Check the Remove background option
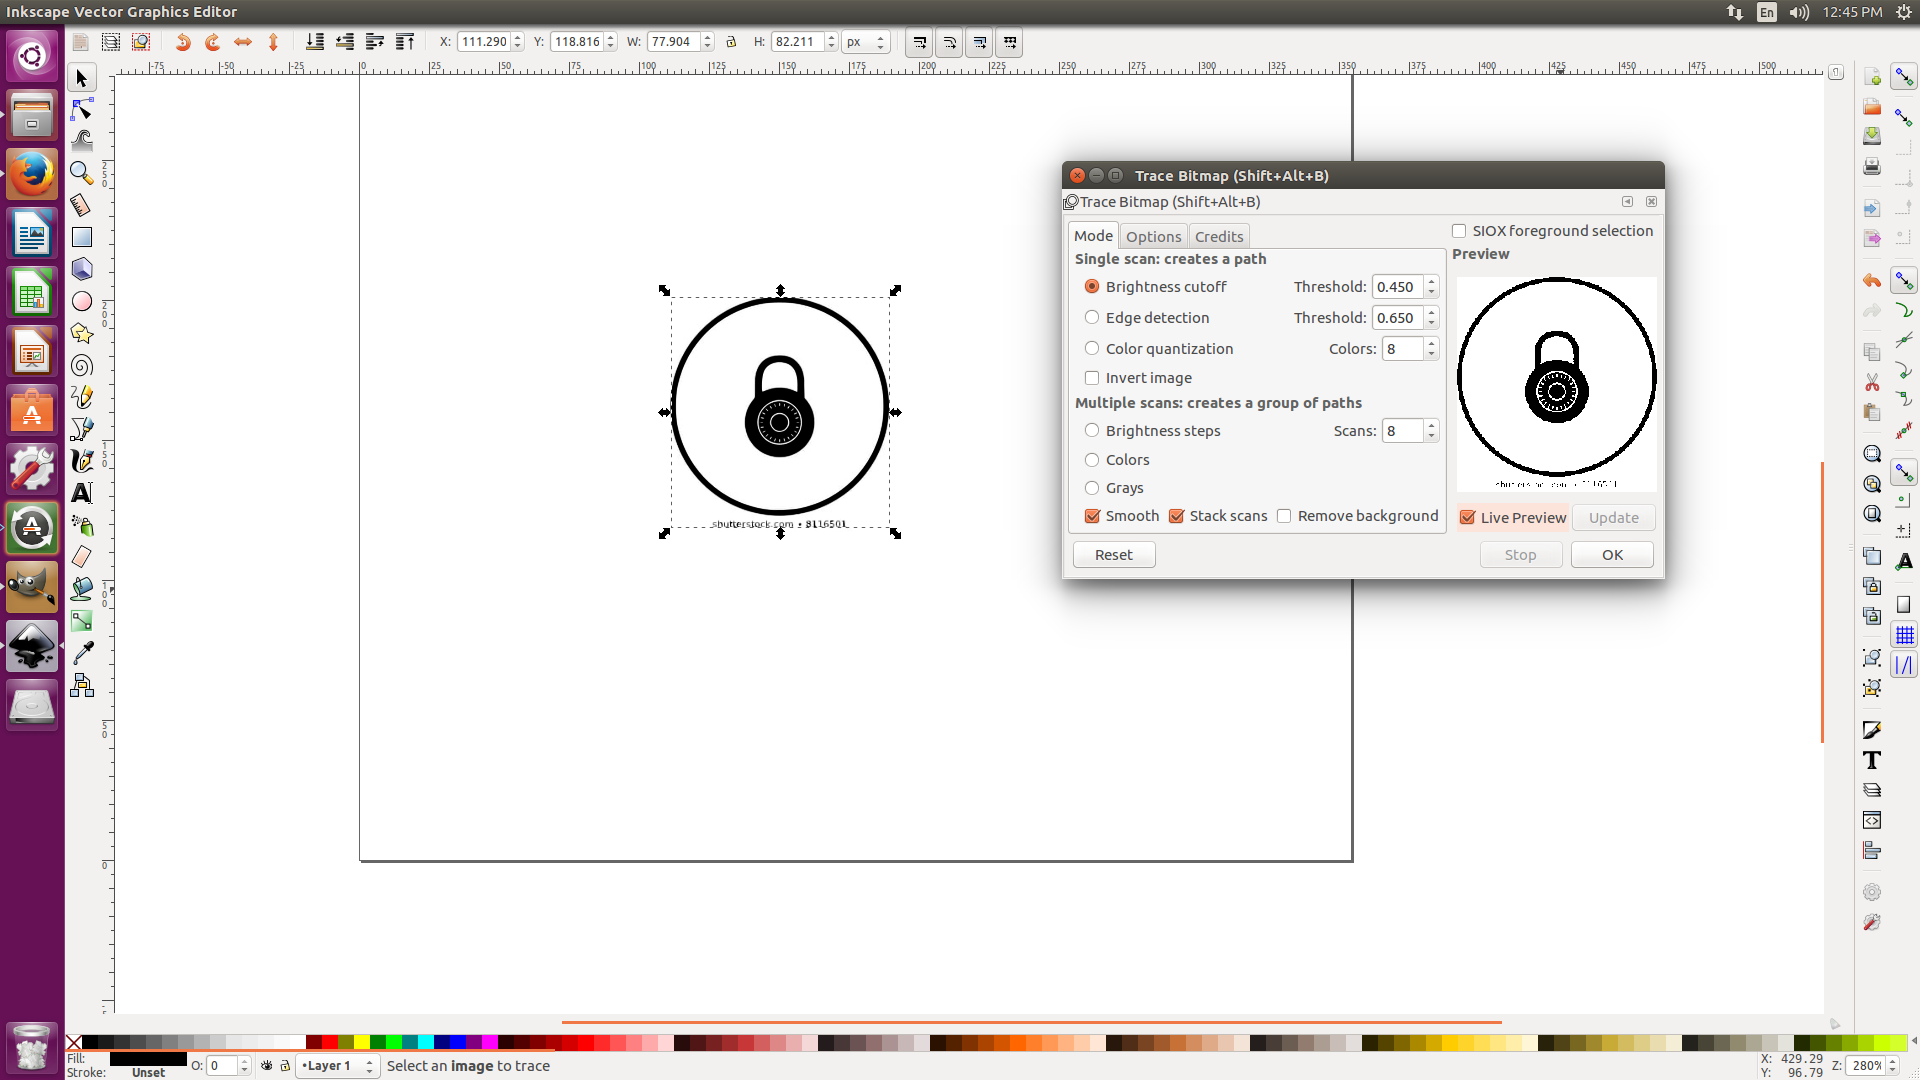 coord(1284,516)
